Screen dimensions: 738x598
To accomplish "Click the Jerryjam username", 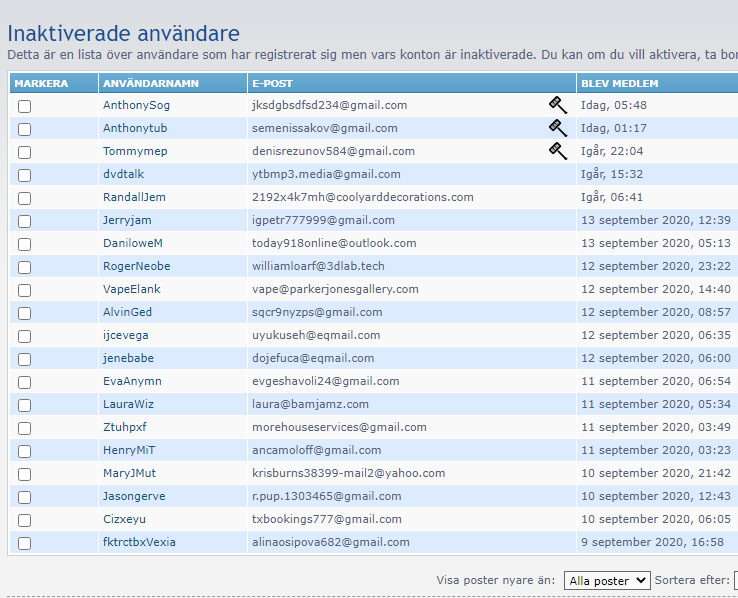I will tap(127, 220).
